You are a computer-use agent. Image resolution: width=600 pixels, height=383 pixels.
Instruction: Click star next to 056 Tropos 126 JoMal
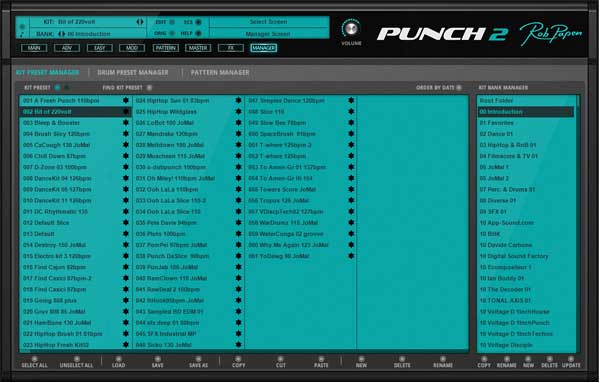point(351,200)
